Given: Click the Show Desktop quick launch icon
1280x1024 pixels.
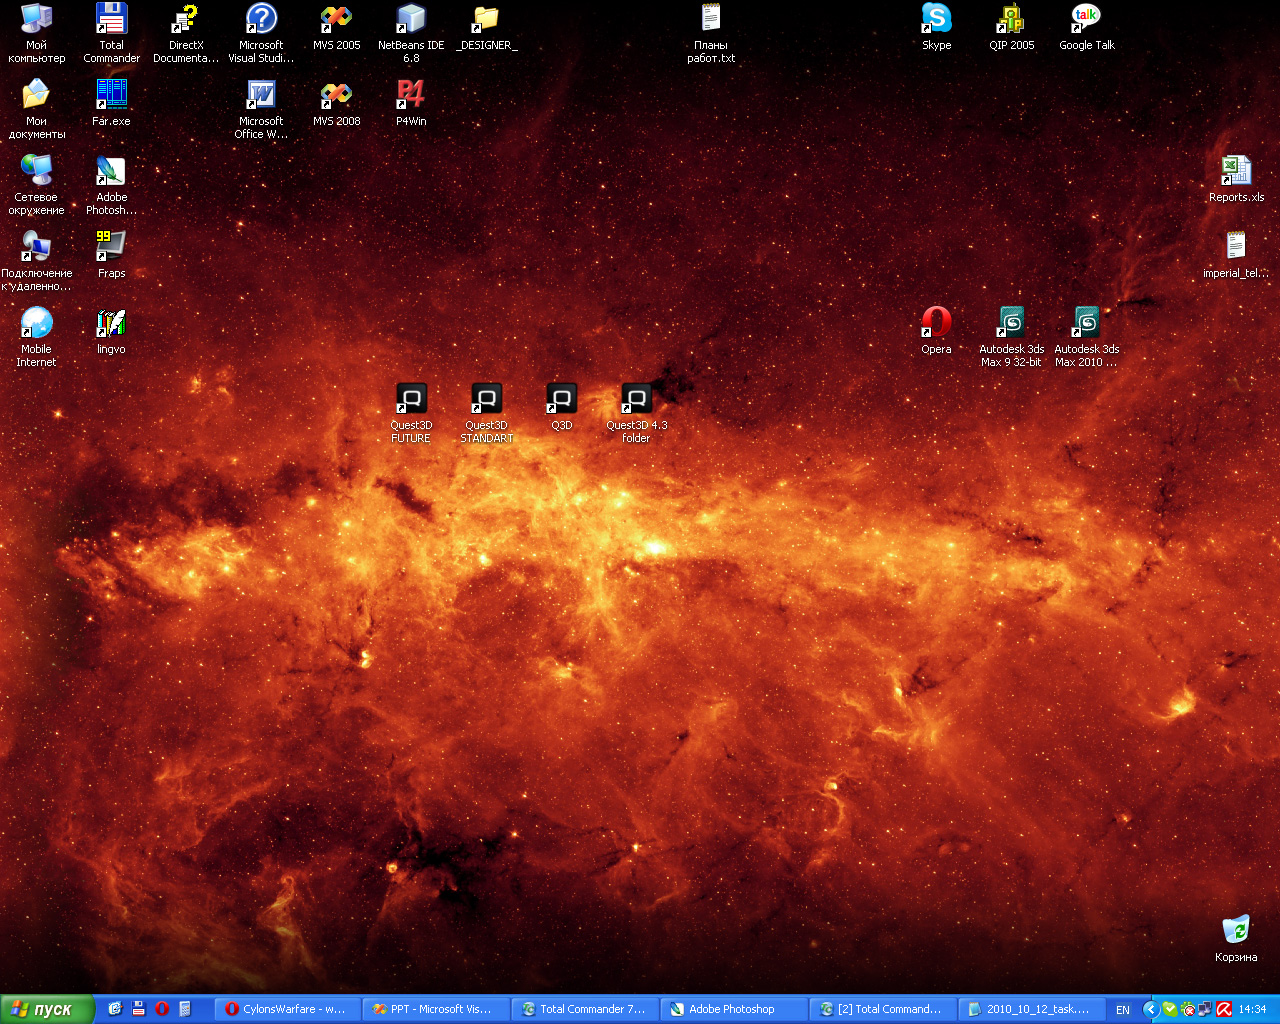Looking at the screenshot, I should (x=115, y=1009).
